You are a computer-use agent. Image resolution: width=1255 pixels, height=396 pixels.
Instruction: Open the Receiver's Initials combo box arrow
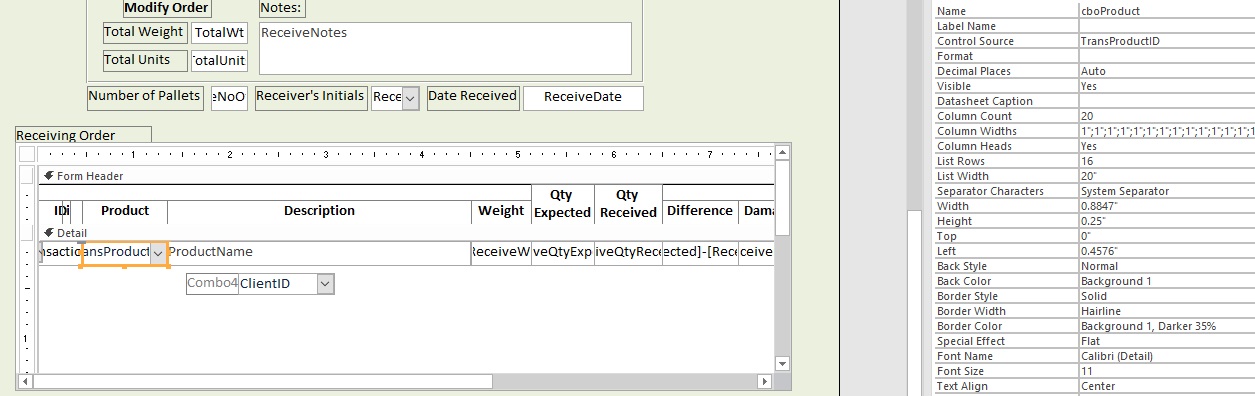tap(410, 98)
